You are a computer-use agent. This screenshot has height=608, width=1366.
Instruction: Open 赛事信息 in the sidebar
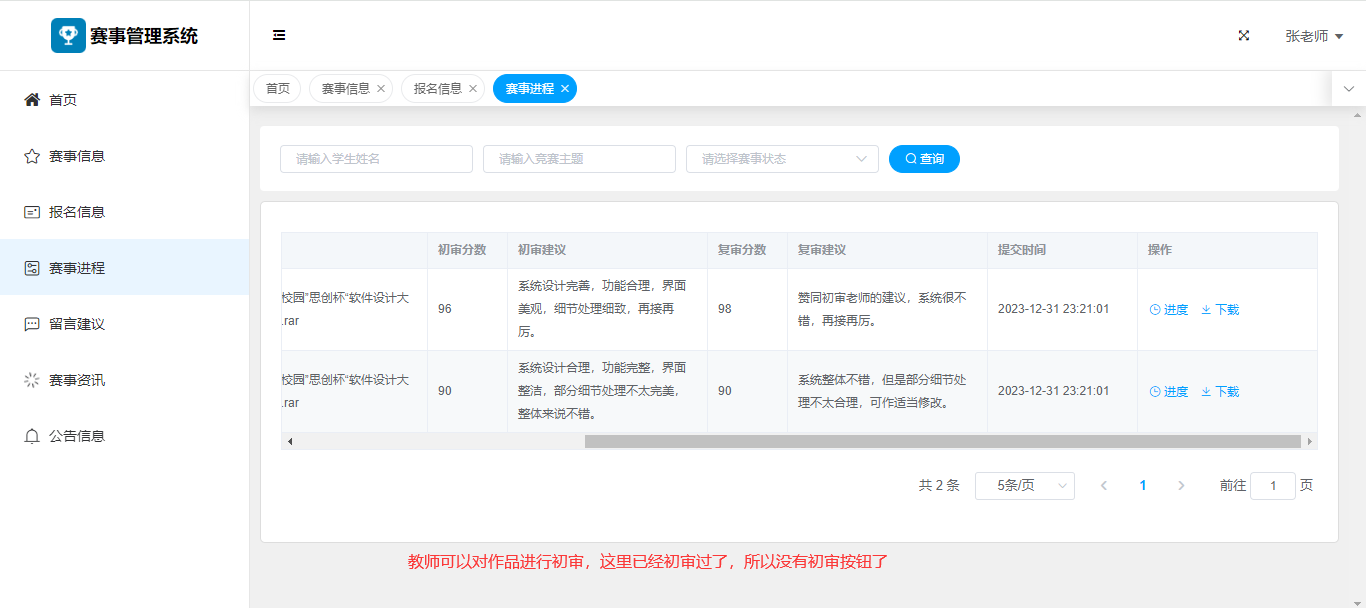pyautogui.click(x=77, y=156)
